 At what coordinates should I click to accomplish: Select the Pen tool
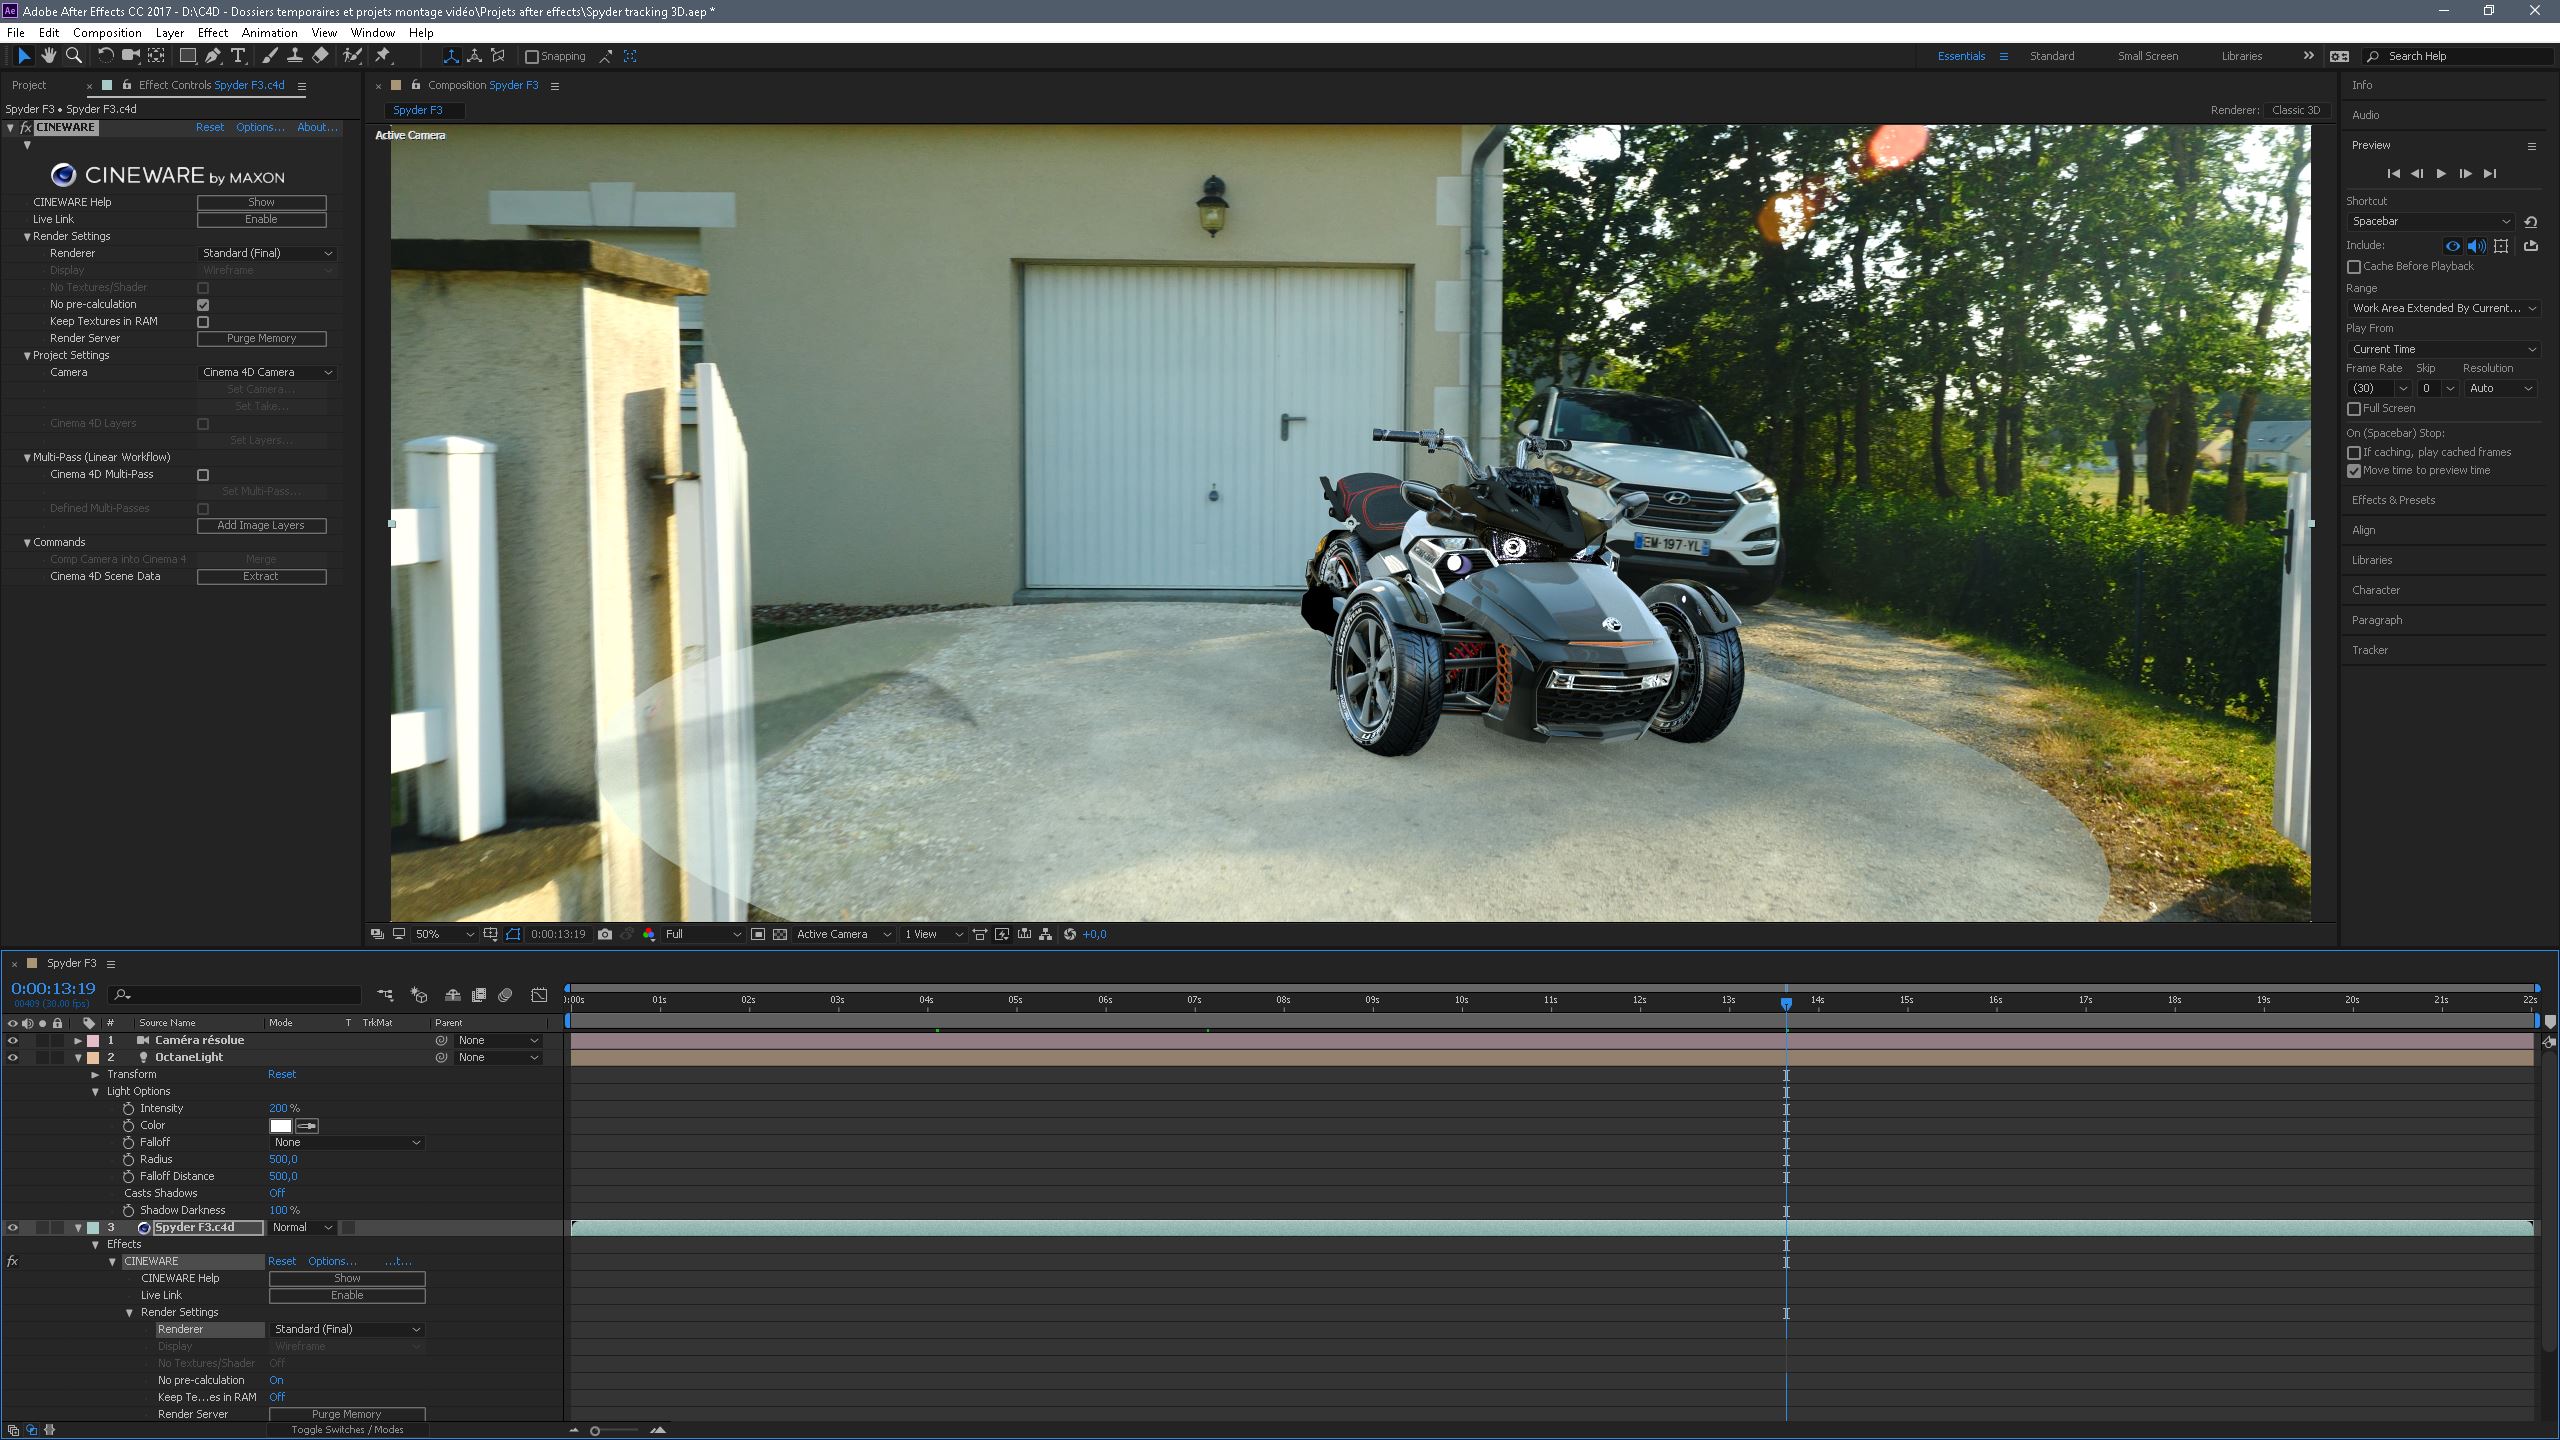[213, 56]
